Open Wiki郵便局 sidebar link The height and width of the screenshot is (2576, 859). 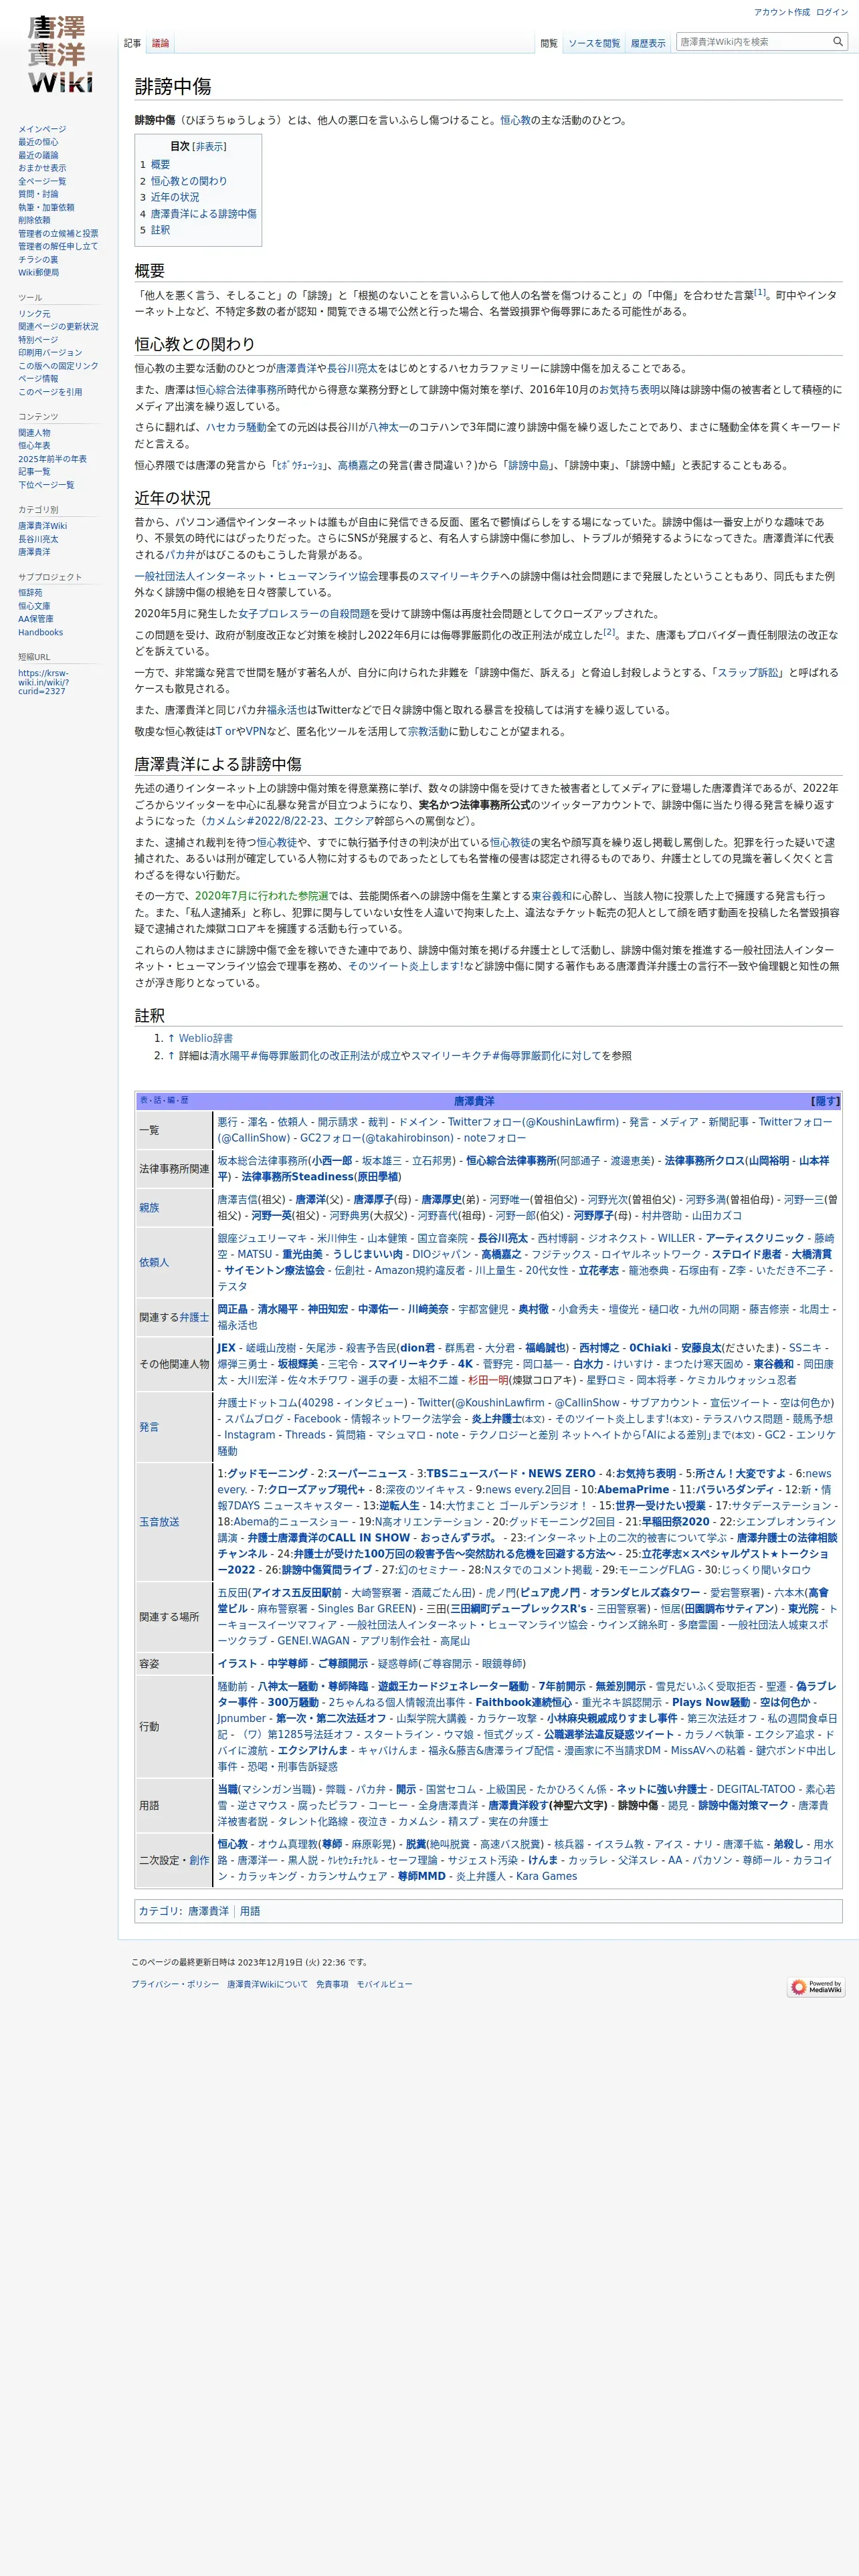pos(38,272)
